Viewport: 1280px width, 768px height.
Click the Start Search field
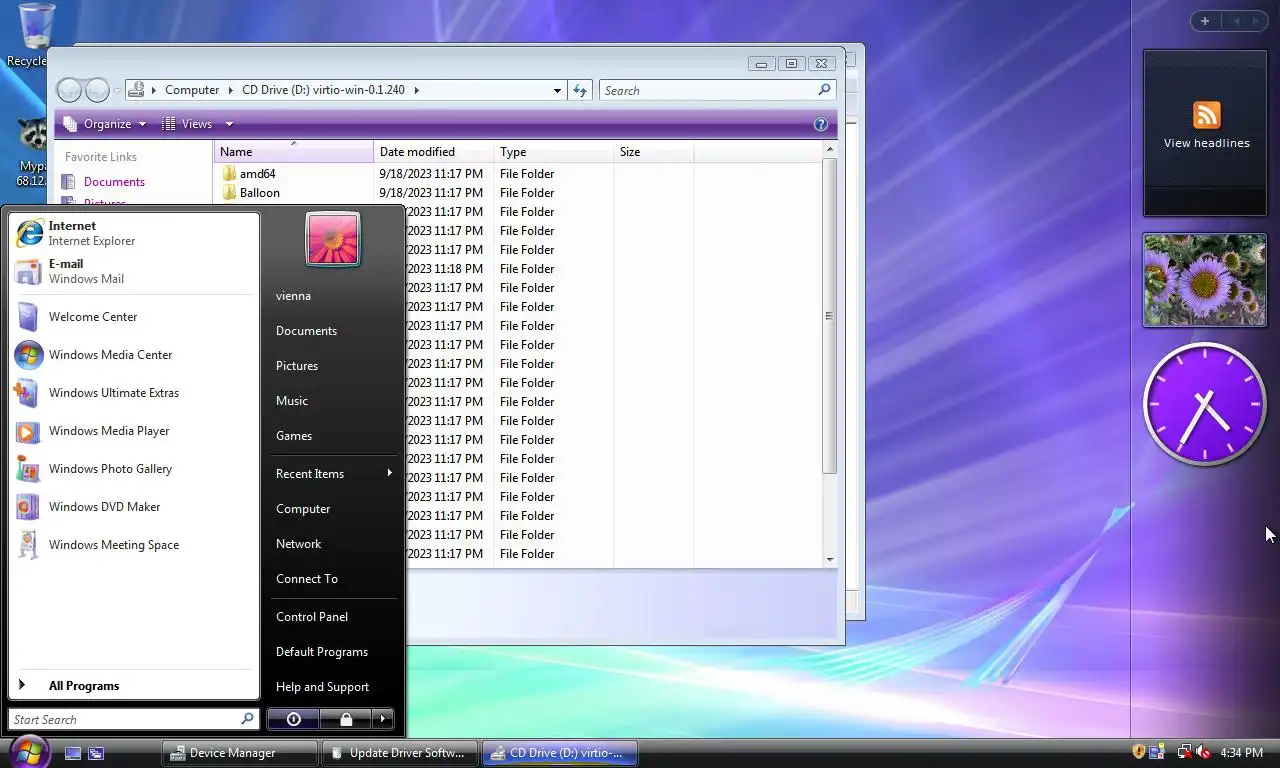(x=133, y=719)
